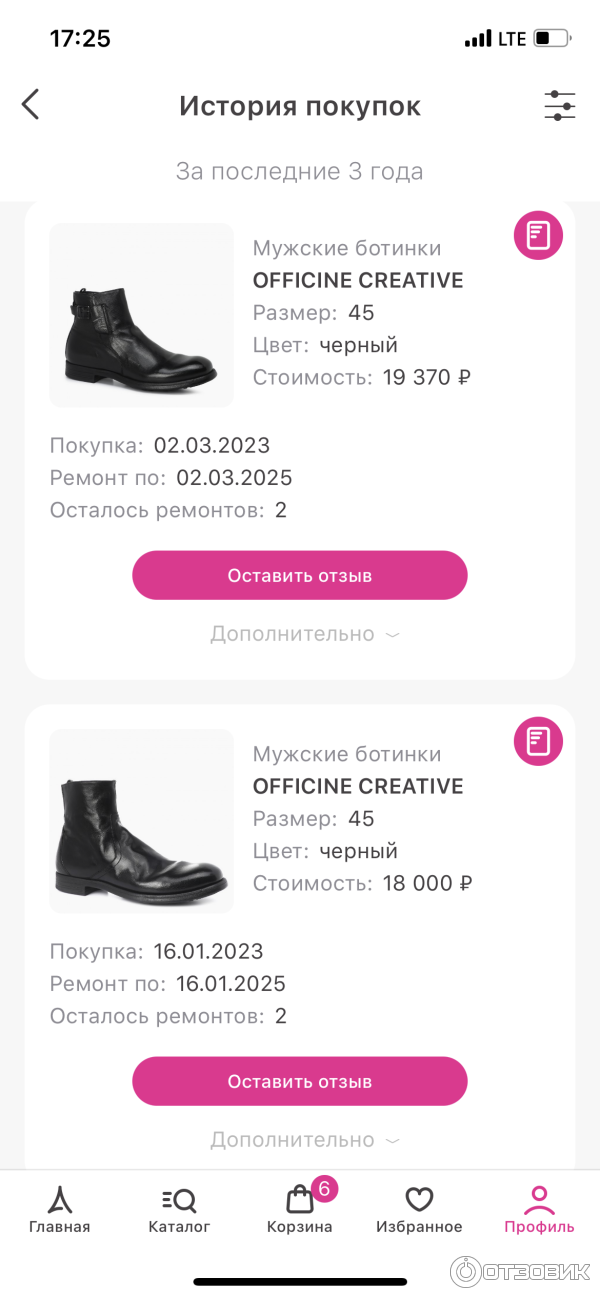Open the filter settings icon
The image size is (600, 1298).
(x=559, y=105)
